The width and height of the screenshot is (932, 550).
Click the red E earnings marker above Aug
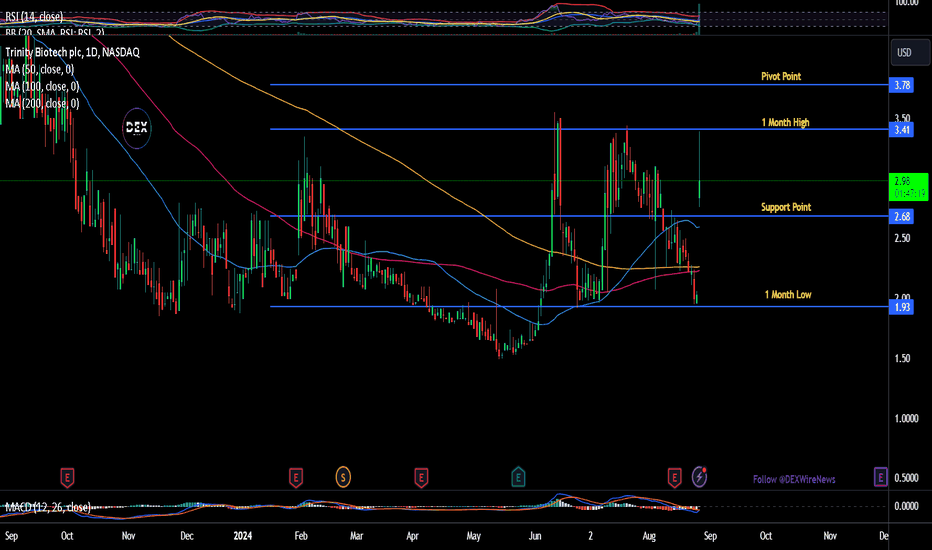pyautogui.click(x=674, y=477)
